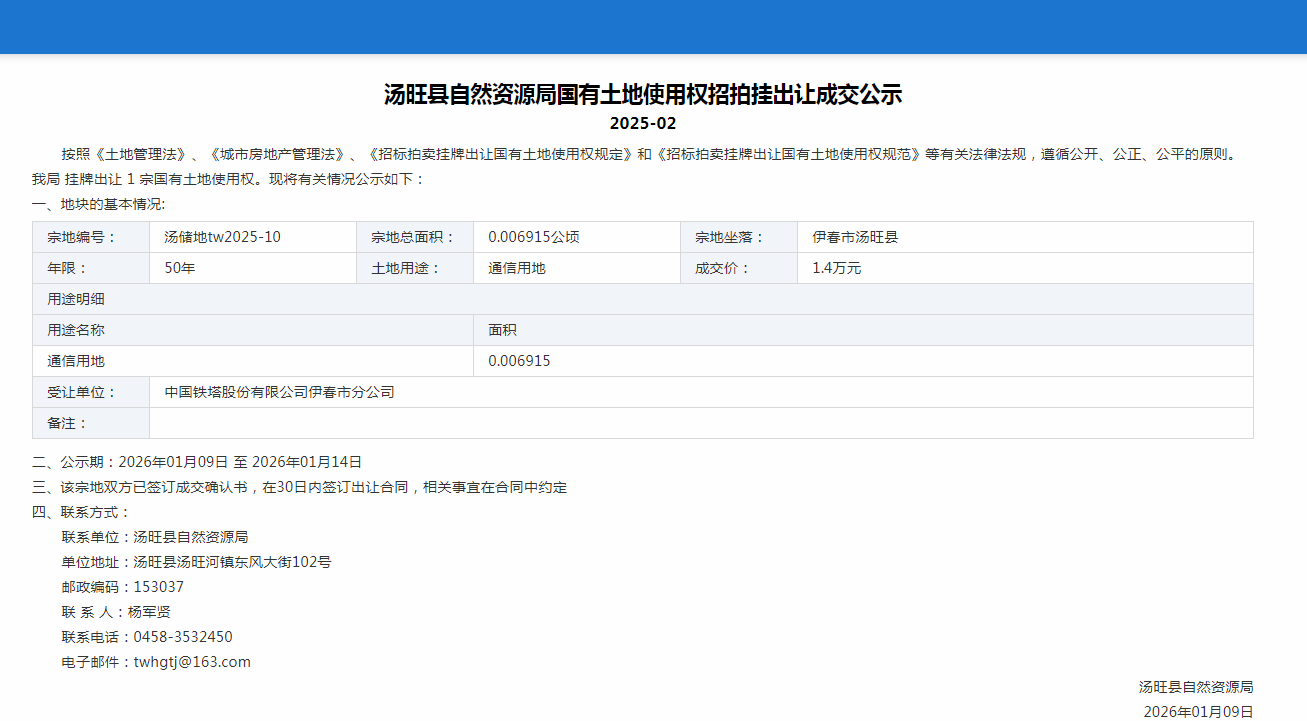Click the 成交价 value 1.4万元
Image resolution: width=1307 pixels, height=721 pixels.
click(x=836, y=268)
